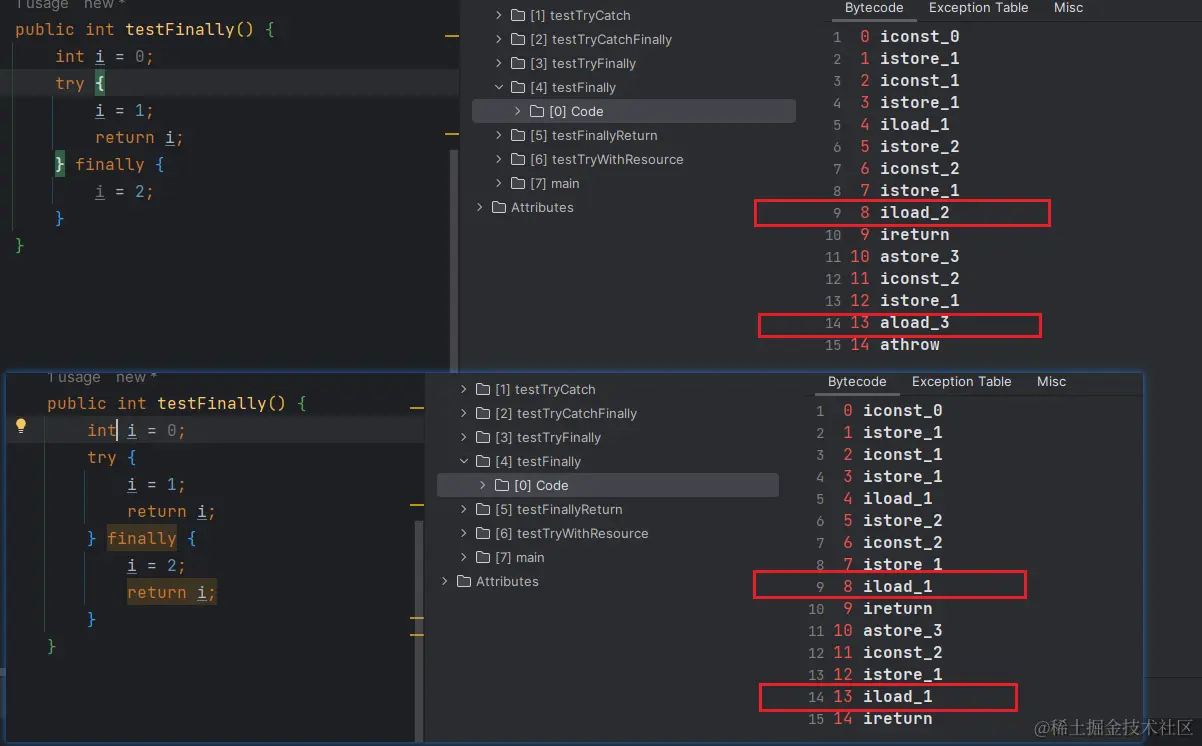Viewport: 1202px width, 746px height.
Task: Click the lower editor's vertical scrollbar
Action: coord(419,630)
